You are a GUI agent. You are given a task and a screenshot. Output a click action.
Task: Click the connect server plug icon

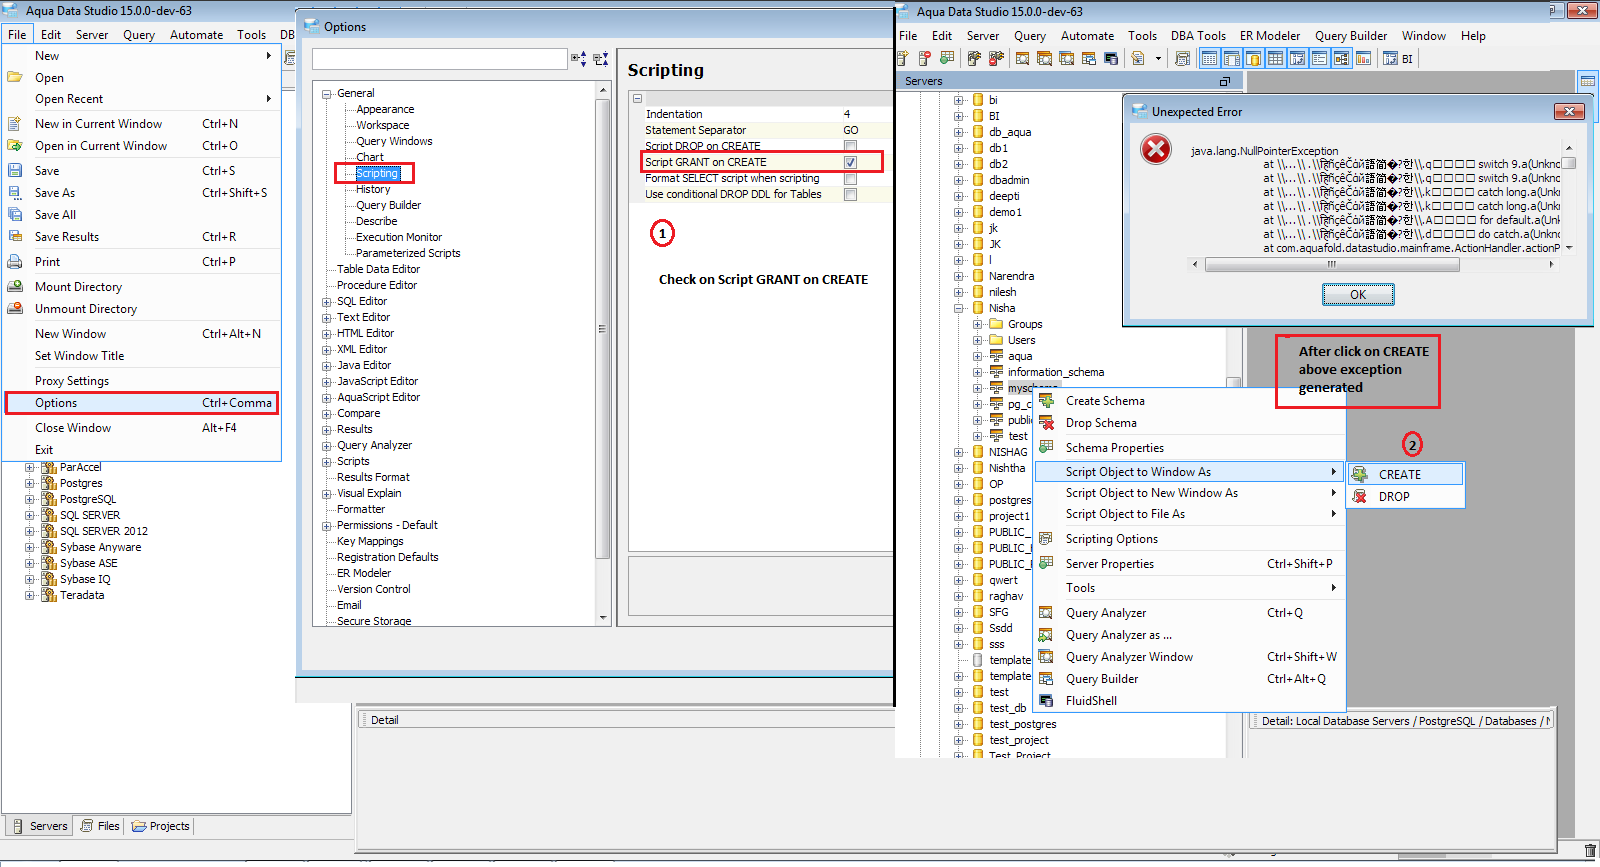click(x=974, y=59)
